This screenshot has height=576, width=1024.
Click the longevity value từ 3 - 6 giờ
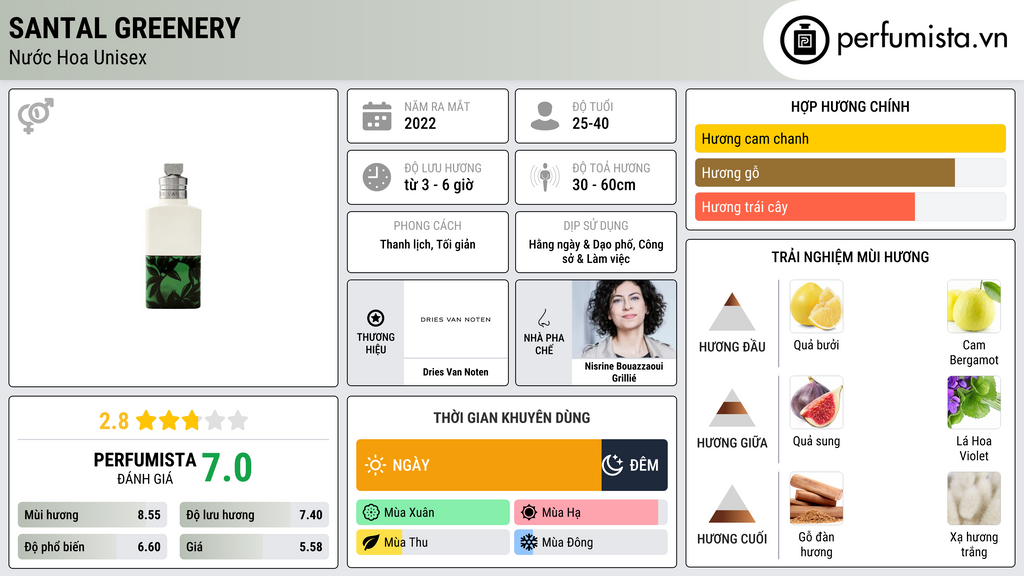point(439,185)
